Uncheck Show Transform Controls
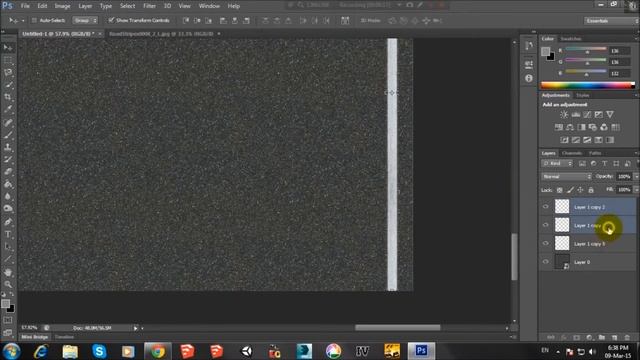 tap(111, 20)
